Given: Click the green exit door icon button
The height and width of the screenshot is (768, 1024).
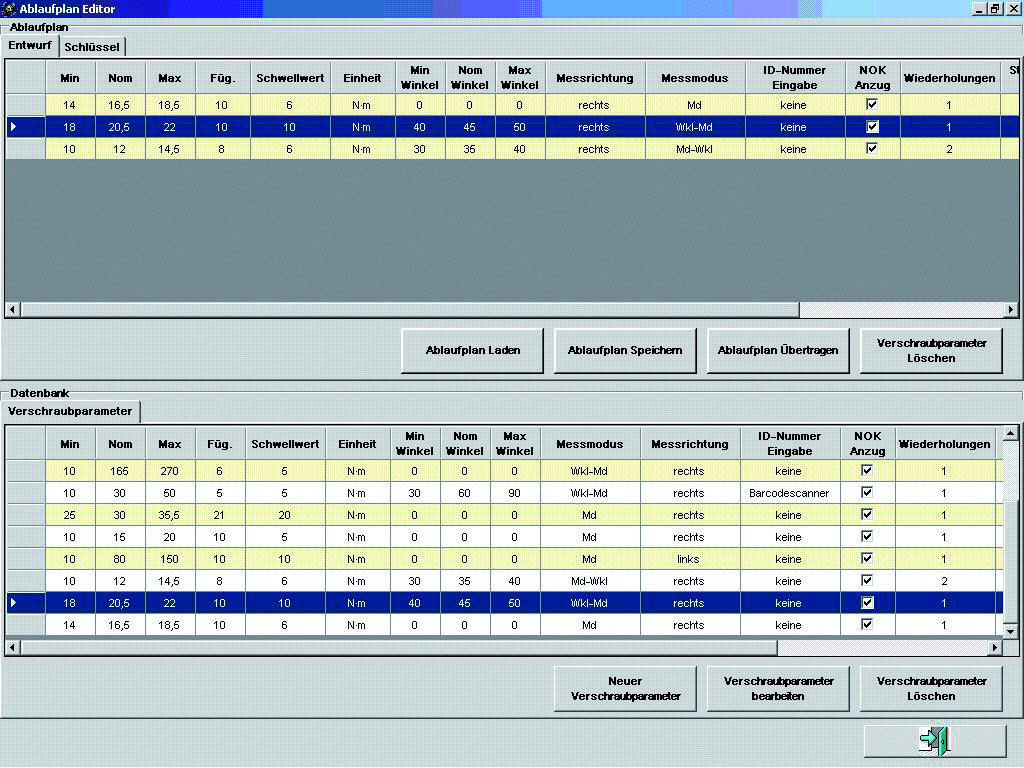Looking at the screenshot, I should tap(935, 741).
